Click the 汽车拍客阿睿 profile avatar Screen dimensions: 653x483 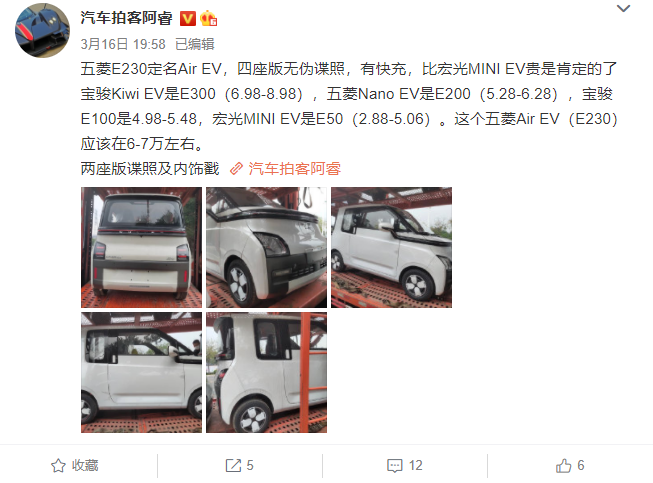click(x=42, y=30)
